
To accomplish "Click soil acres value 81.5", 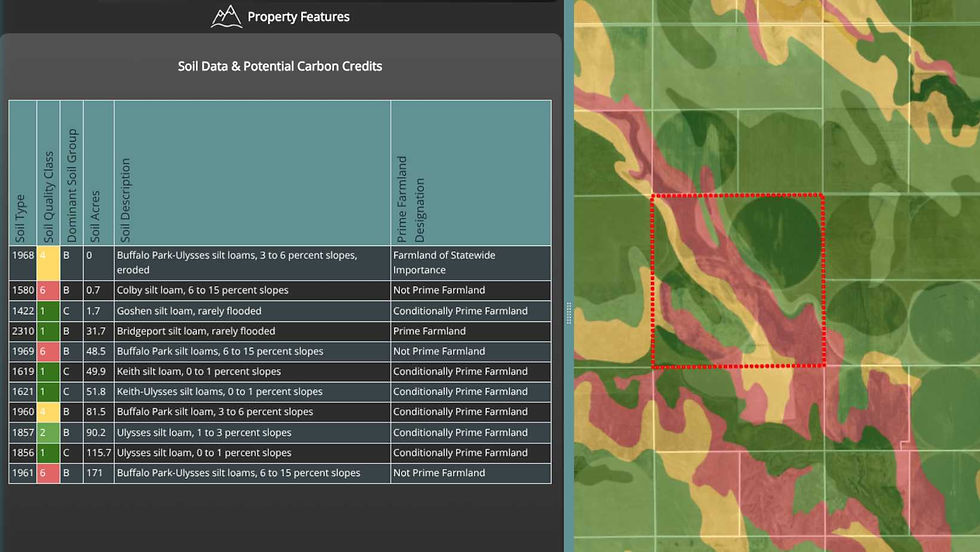I will tap(96, 411).
